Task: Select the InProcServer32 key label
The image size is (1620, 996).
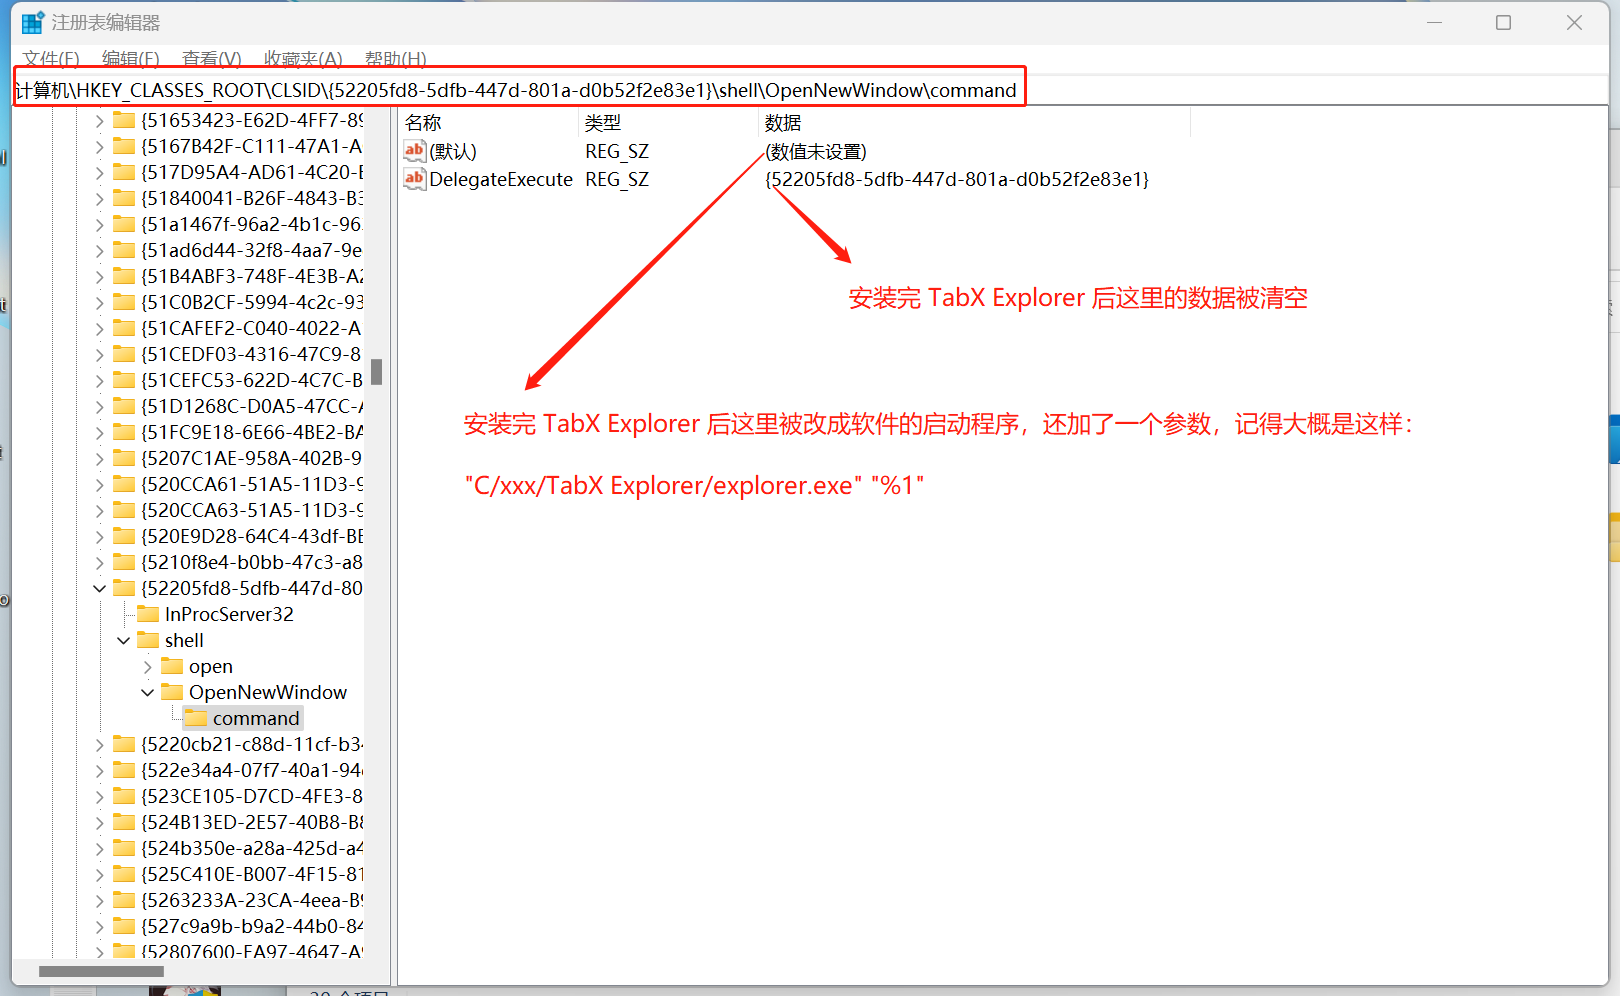Action: (x=229, y=614)
